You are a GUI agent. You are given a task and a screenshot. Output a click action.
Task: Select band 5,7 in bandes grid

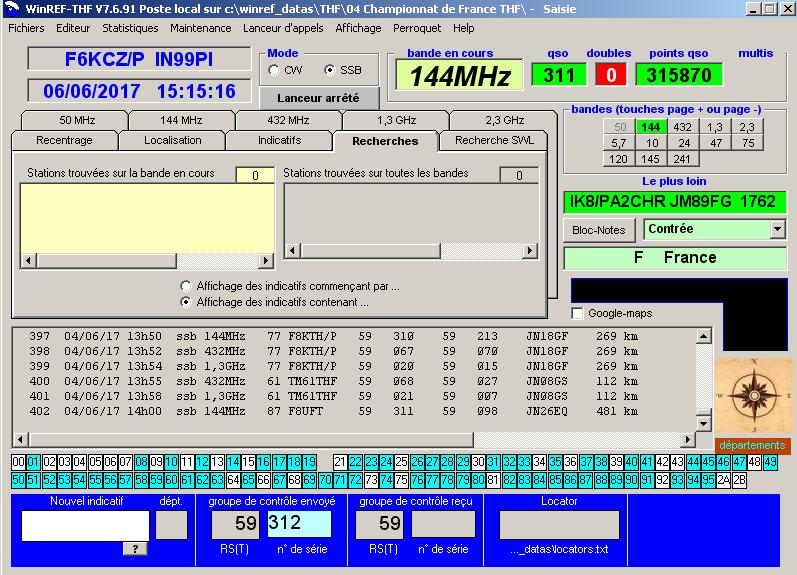pos(619,143)
